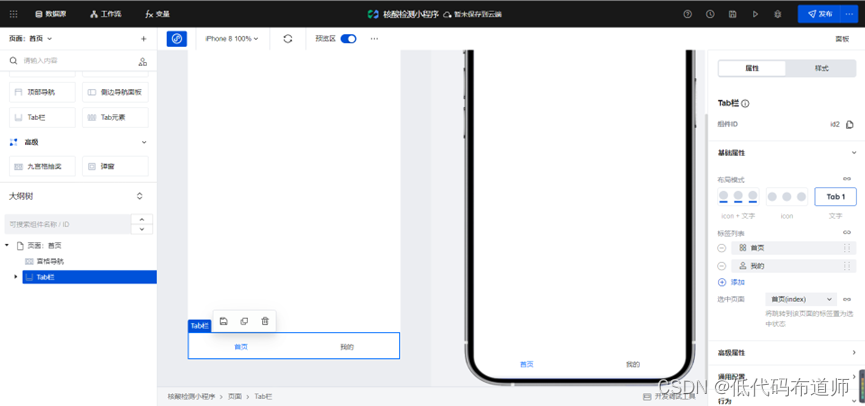Click the debug bug icon
Image resolution: width=865 pixels, height=406 pixels.
777,14
